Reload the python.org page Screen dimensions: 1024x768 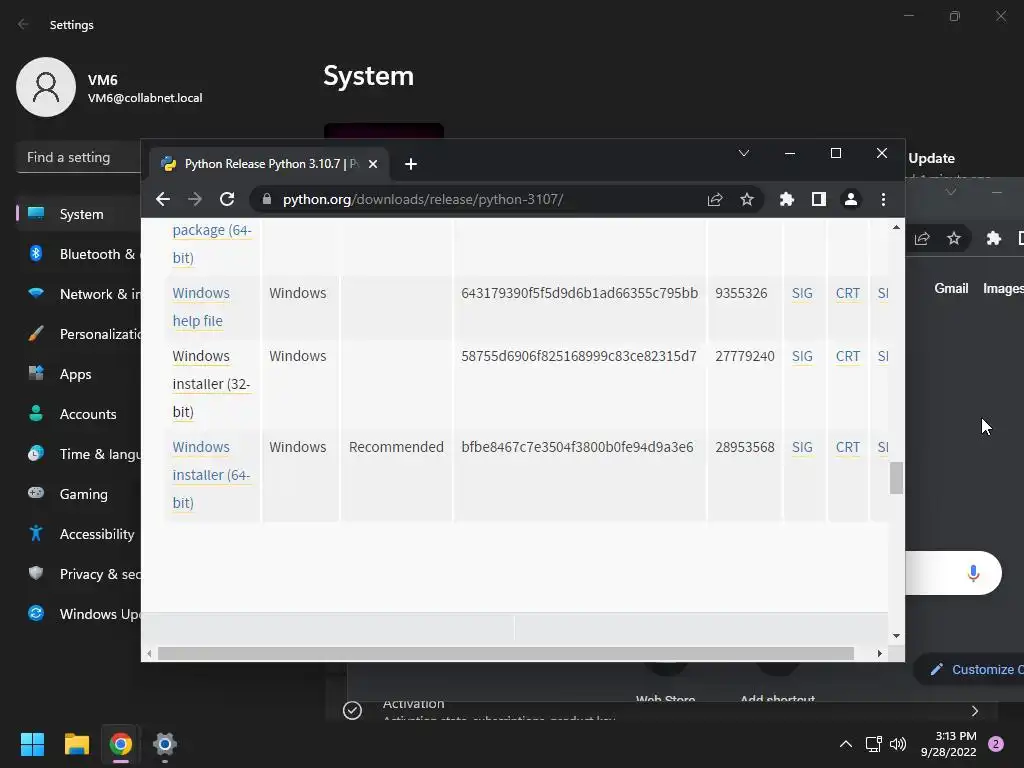[227, 199]
